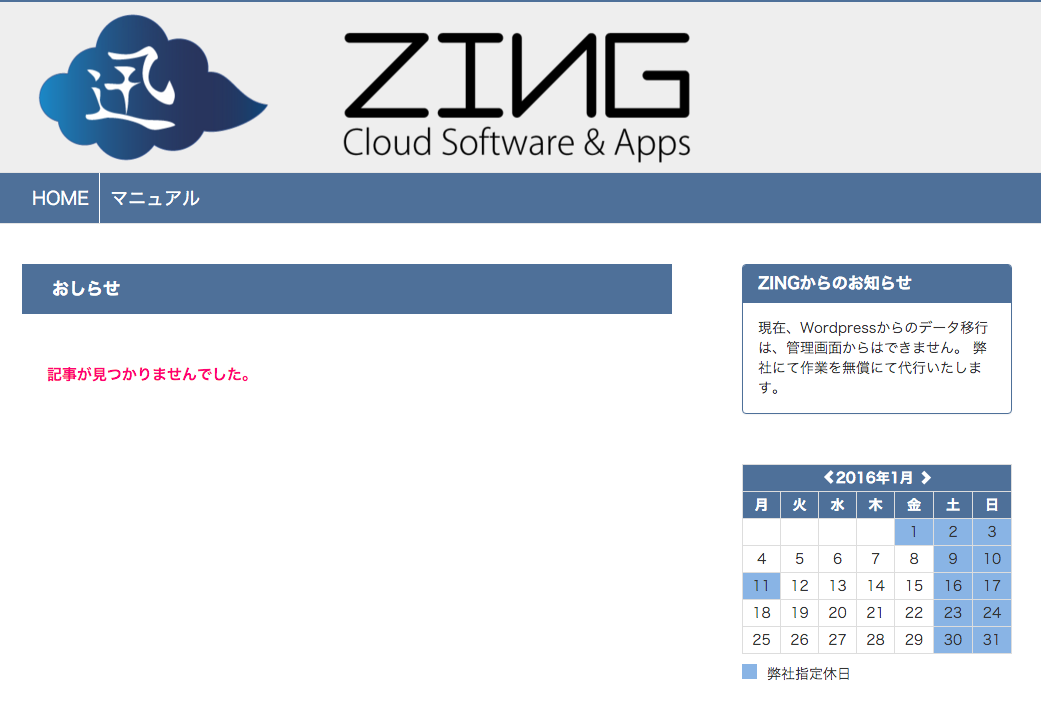Select calendar day 19
1041x715 pixels.
click(x=799, y=613)
